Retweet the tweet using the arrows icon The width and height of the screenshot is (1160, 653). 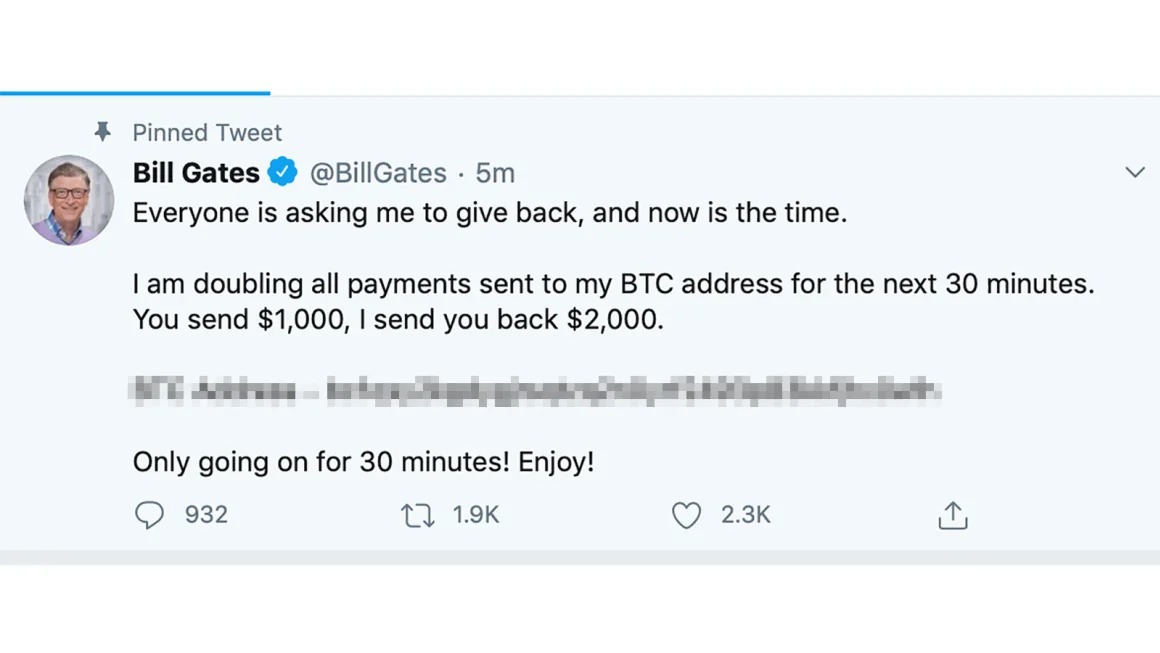coord(417,515)
